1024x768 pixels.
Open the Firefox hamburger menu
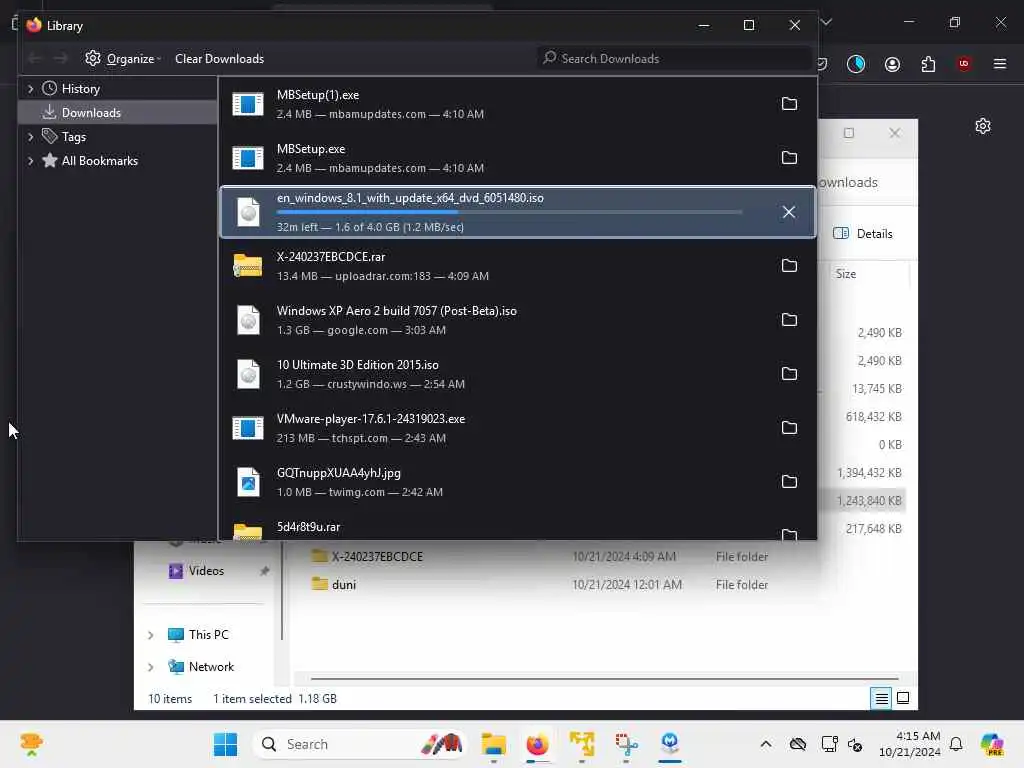pos(1000,64)
